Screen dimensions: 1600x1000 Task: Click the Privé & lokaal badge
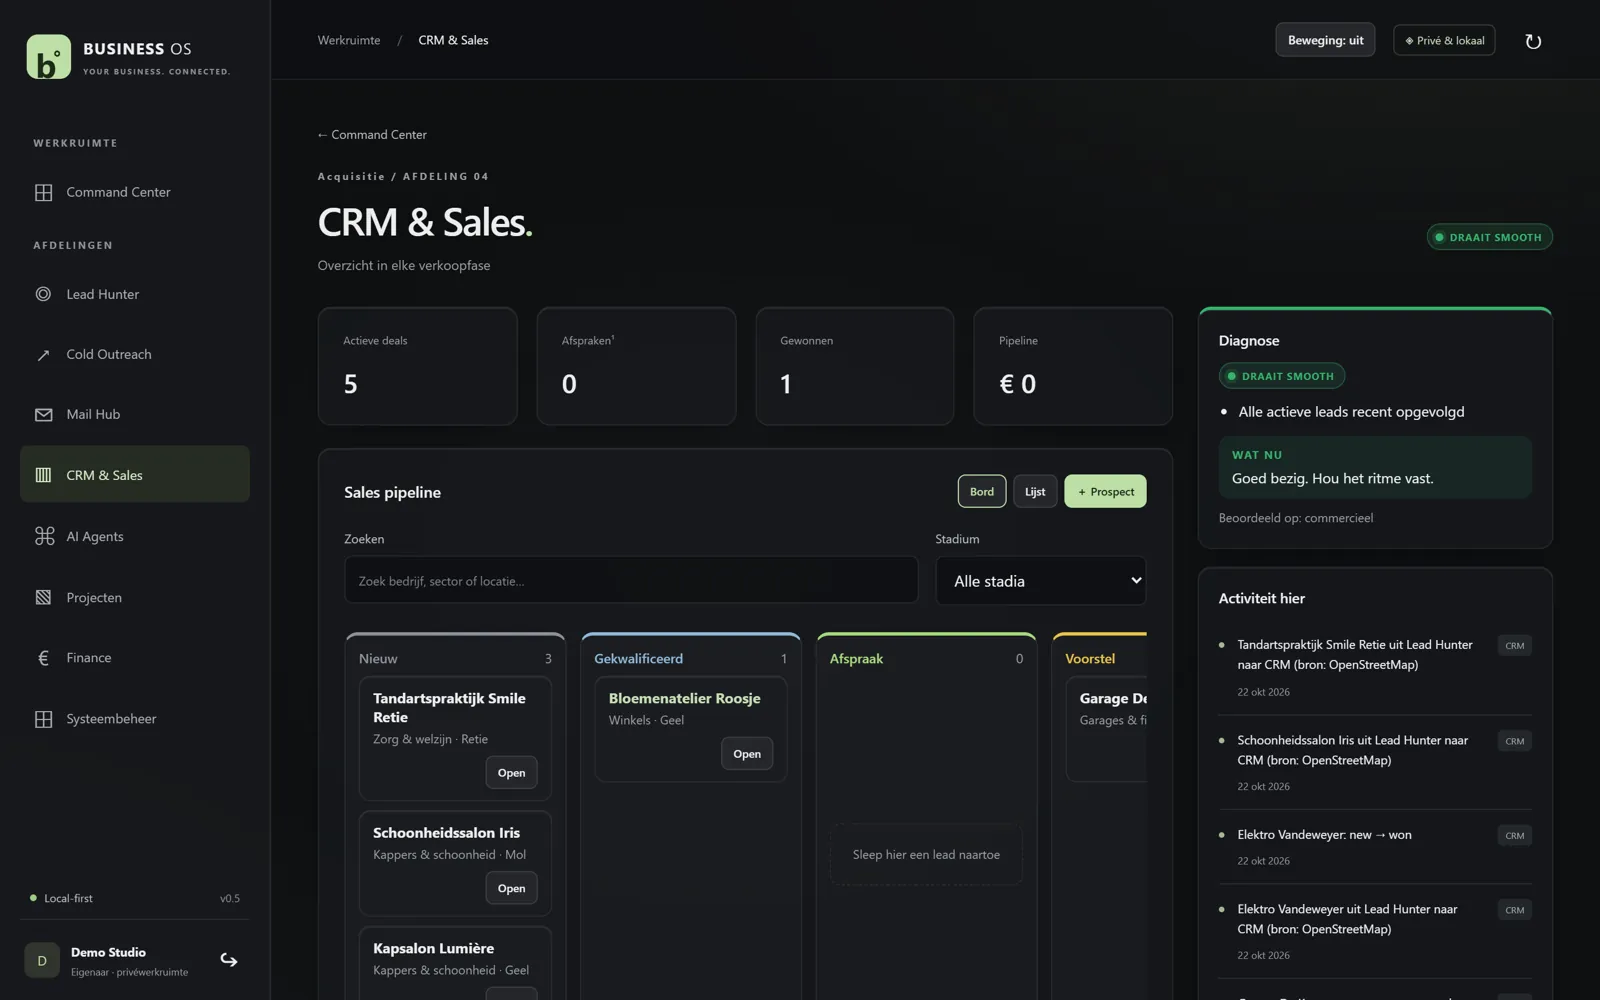point(1444,40)
